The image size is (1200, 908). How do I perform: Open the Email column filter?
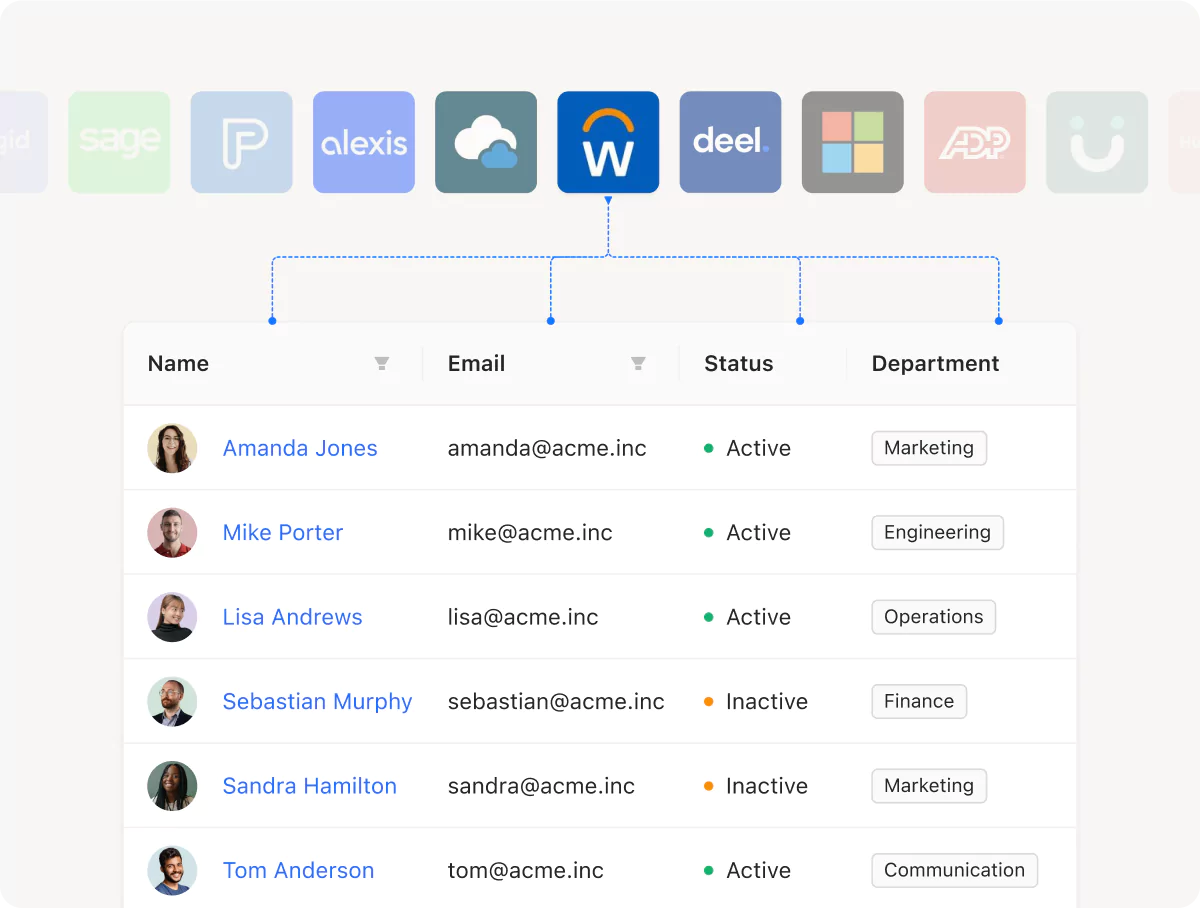coord(638,364)
